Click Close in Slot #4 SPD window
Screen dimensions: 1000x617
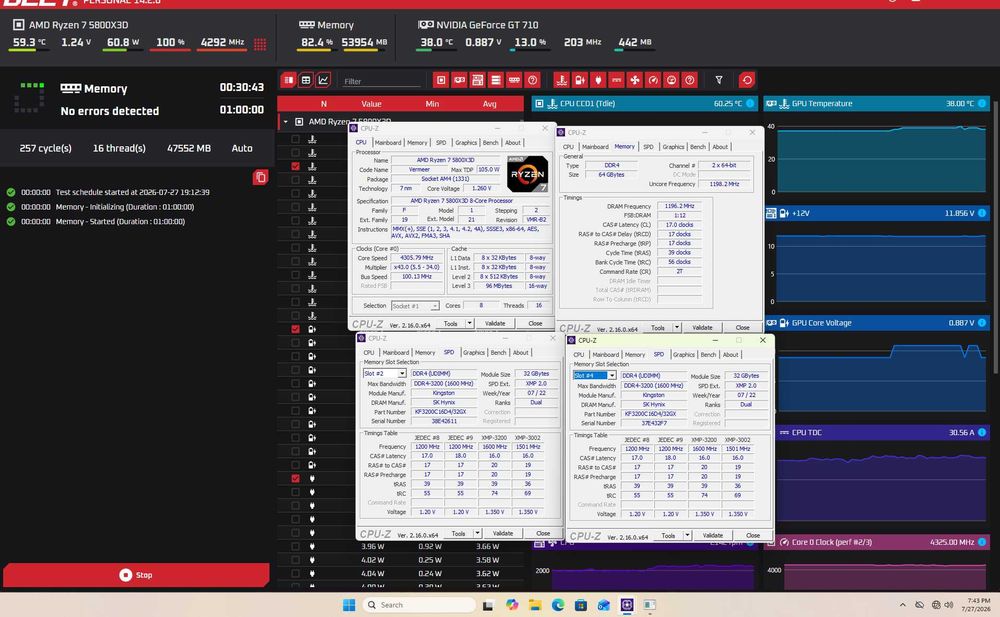753,535
